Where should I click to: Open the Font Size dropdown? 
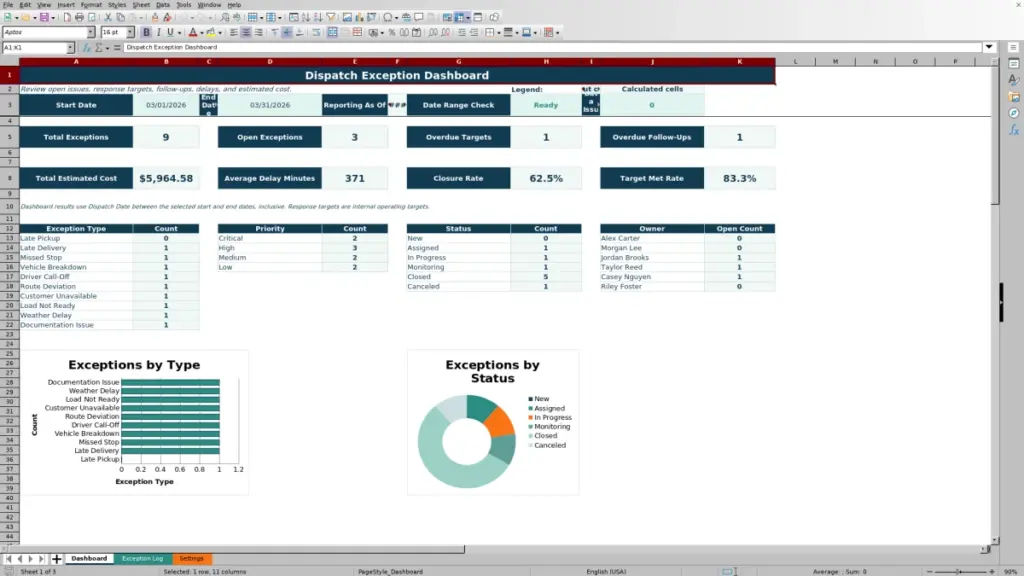click(x=130, y=32)
